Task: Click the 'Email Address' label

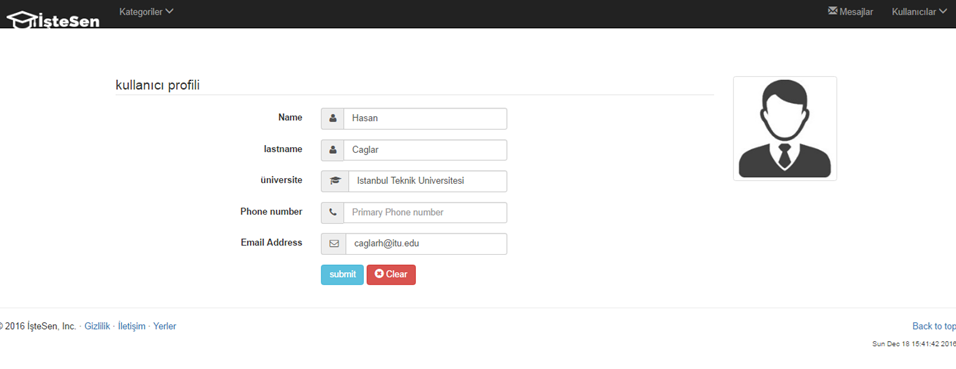Action: click(x=271, y=242)
